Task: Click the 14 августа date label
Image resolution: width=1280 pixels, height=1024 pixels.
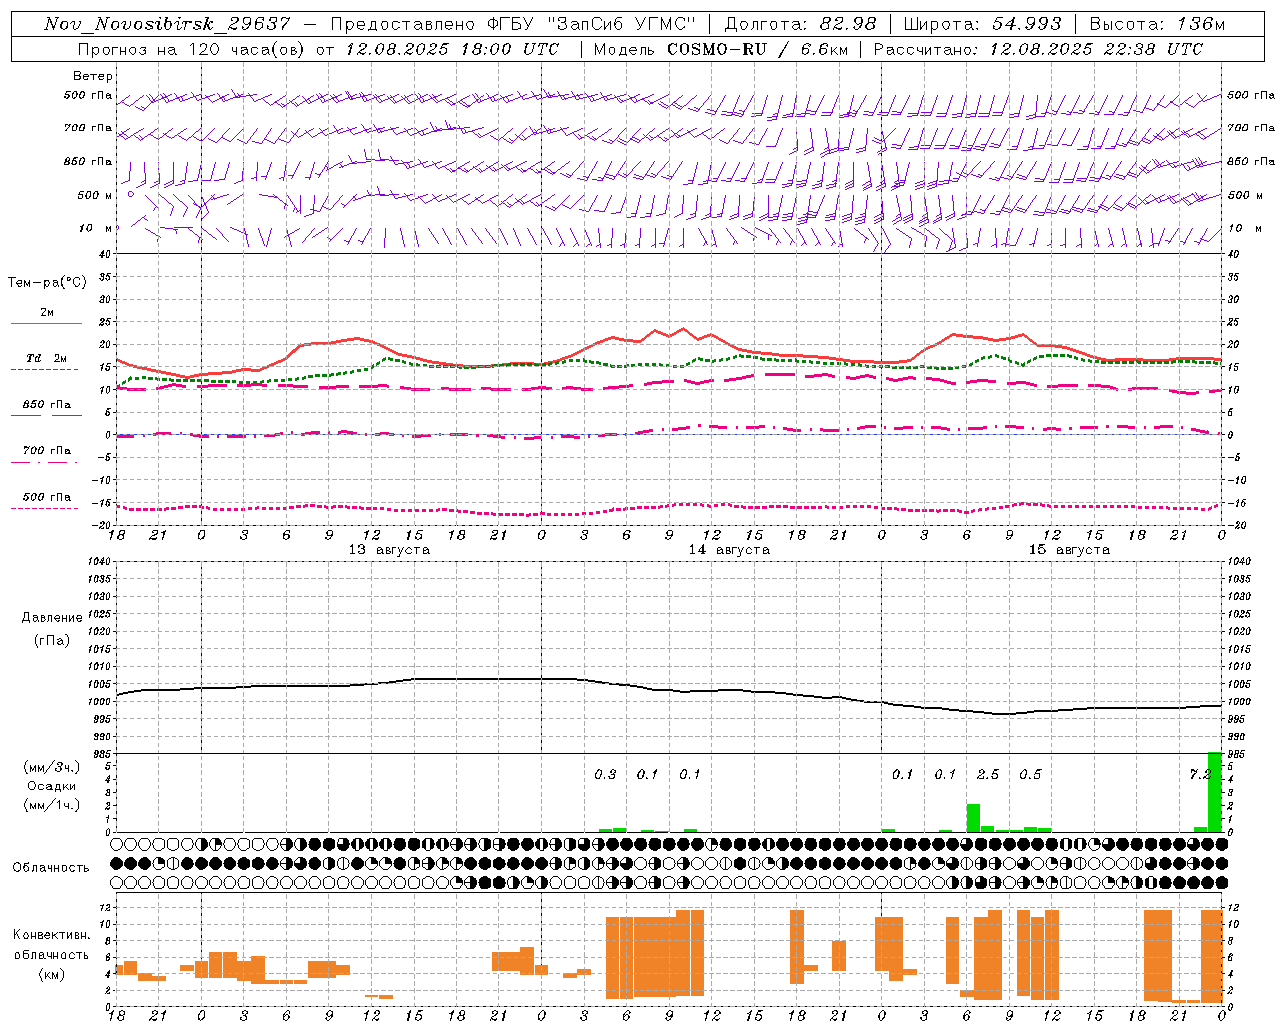Action: [x=729, y=550]
